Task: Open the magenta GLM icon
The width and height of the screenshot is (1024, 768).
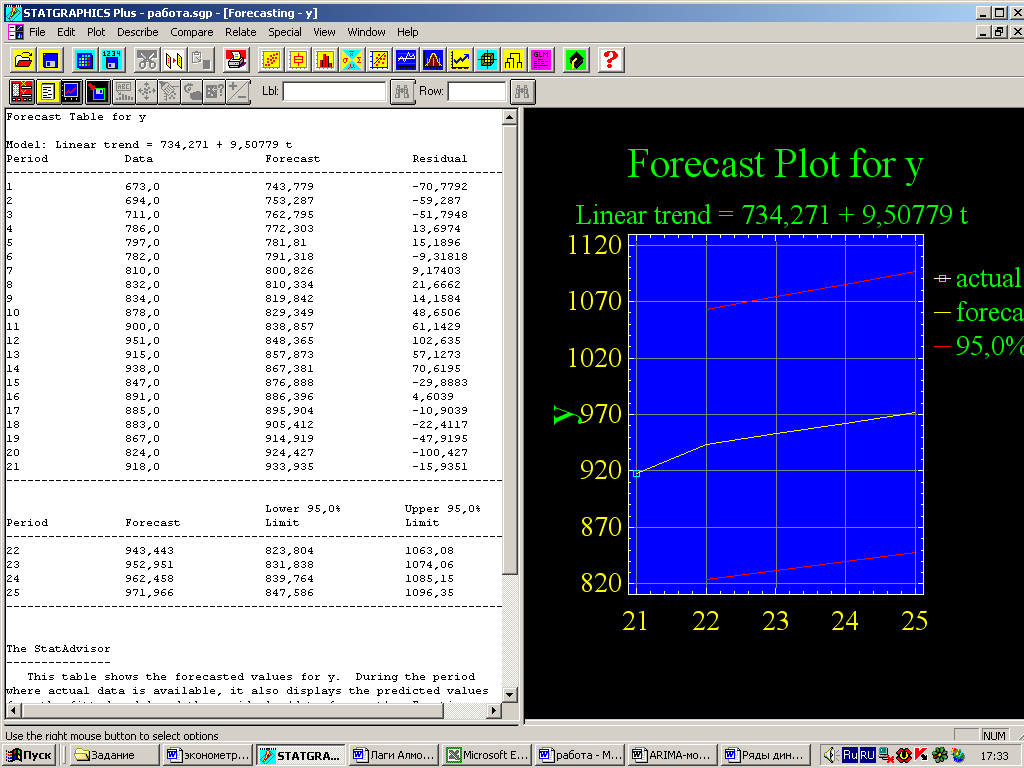Action: (541, 60)
